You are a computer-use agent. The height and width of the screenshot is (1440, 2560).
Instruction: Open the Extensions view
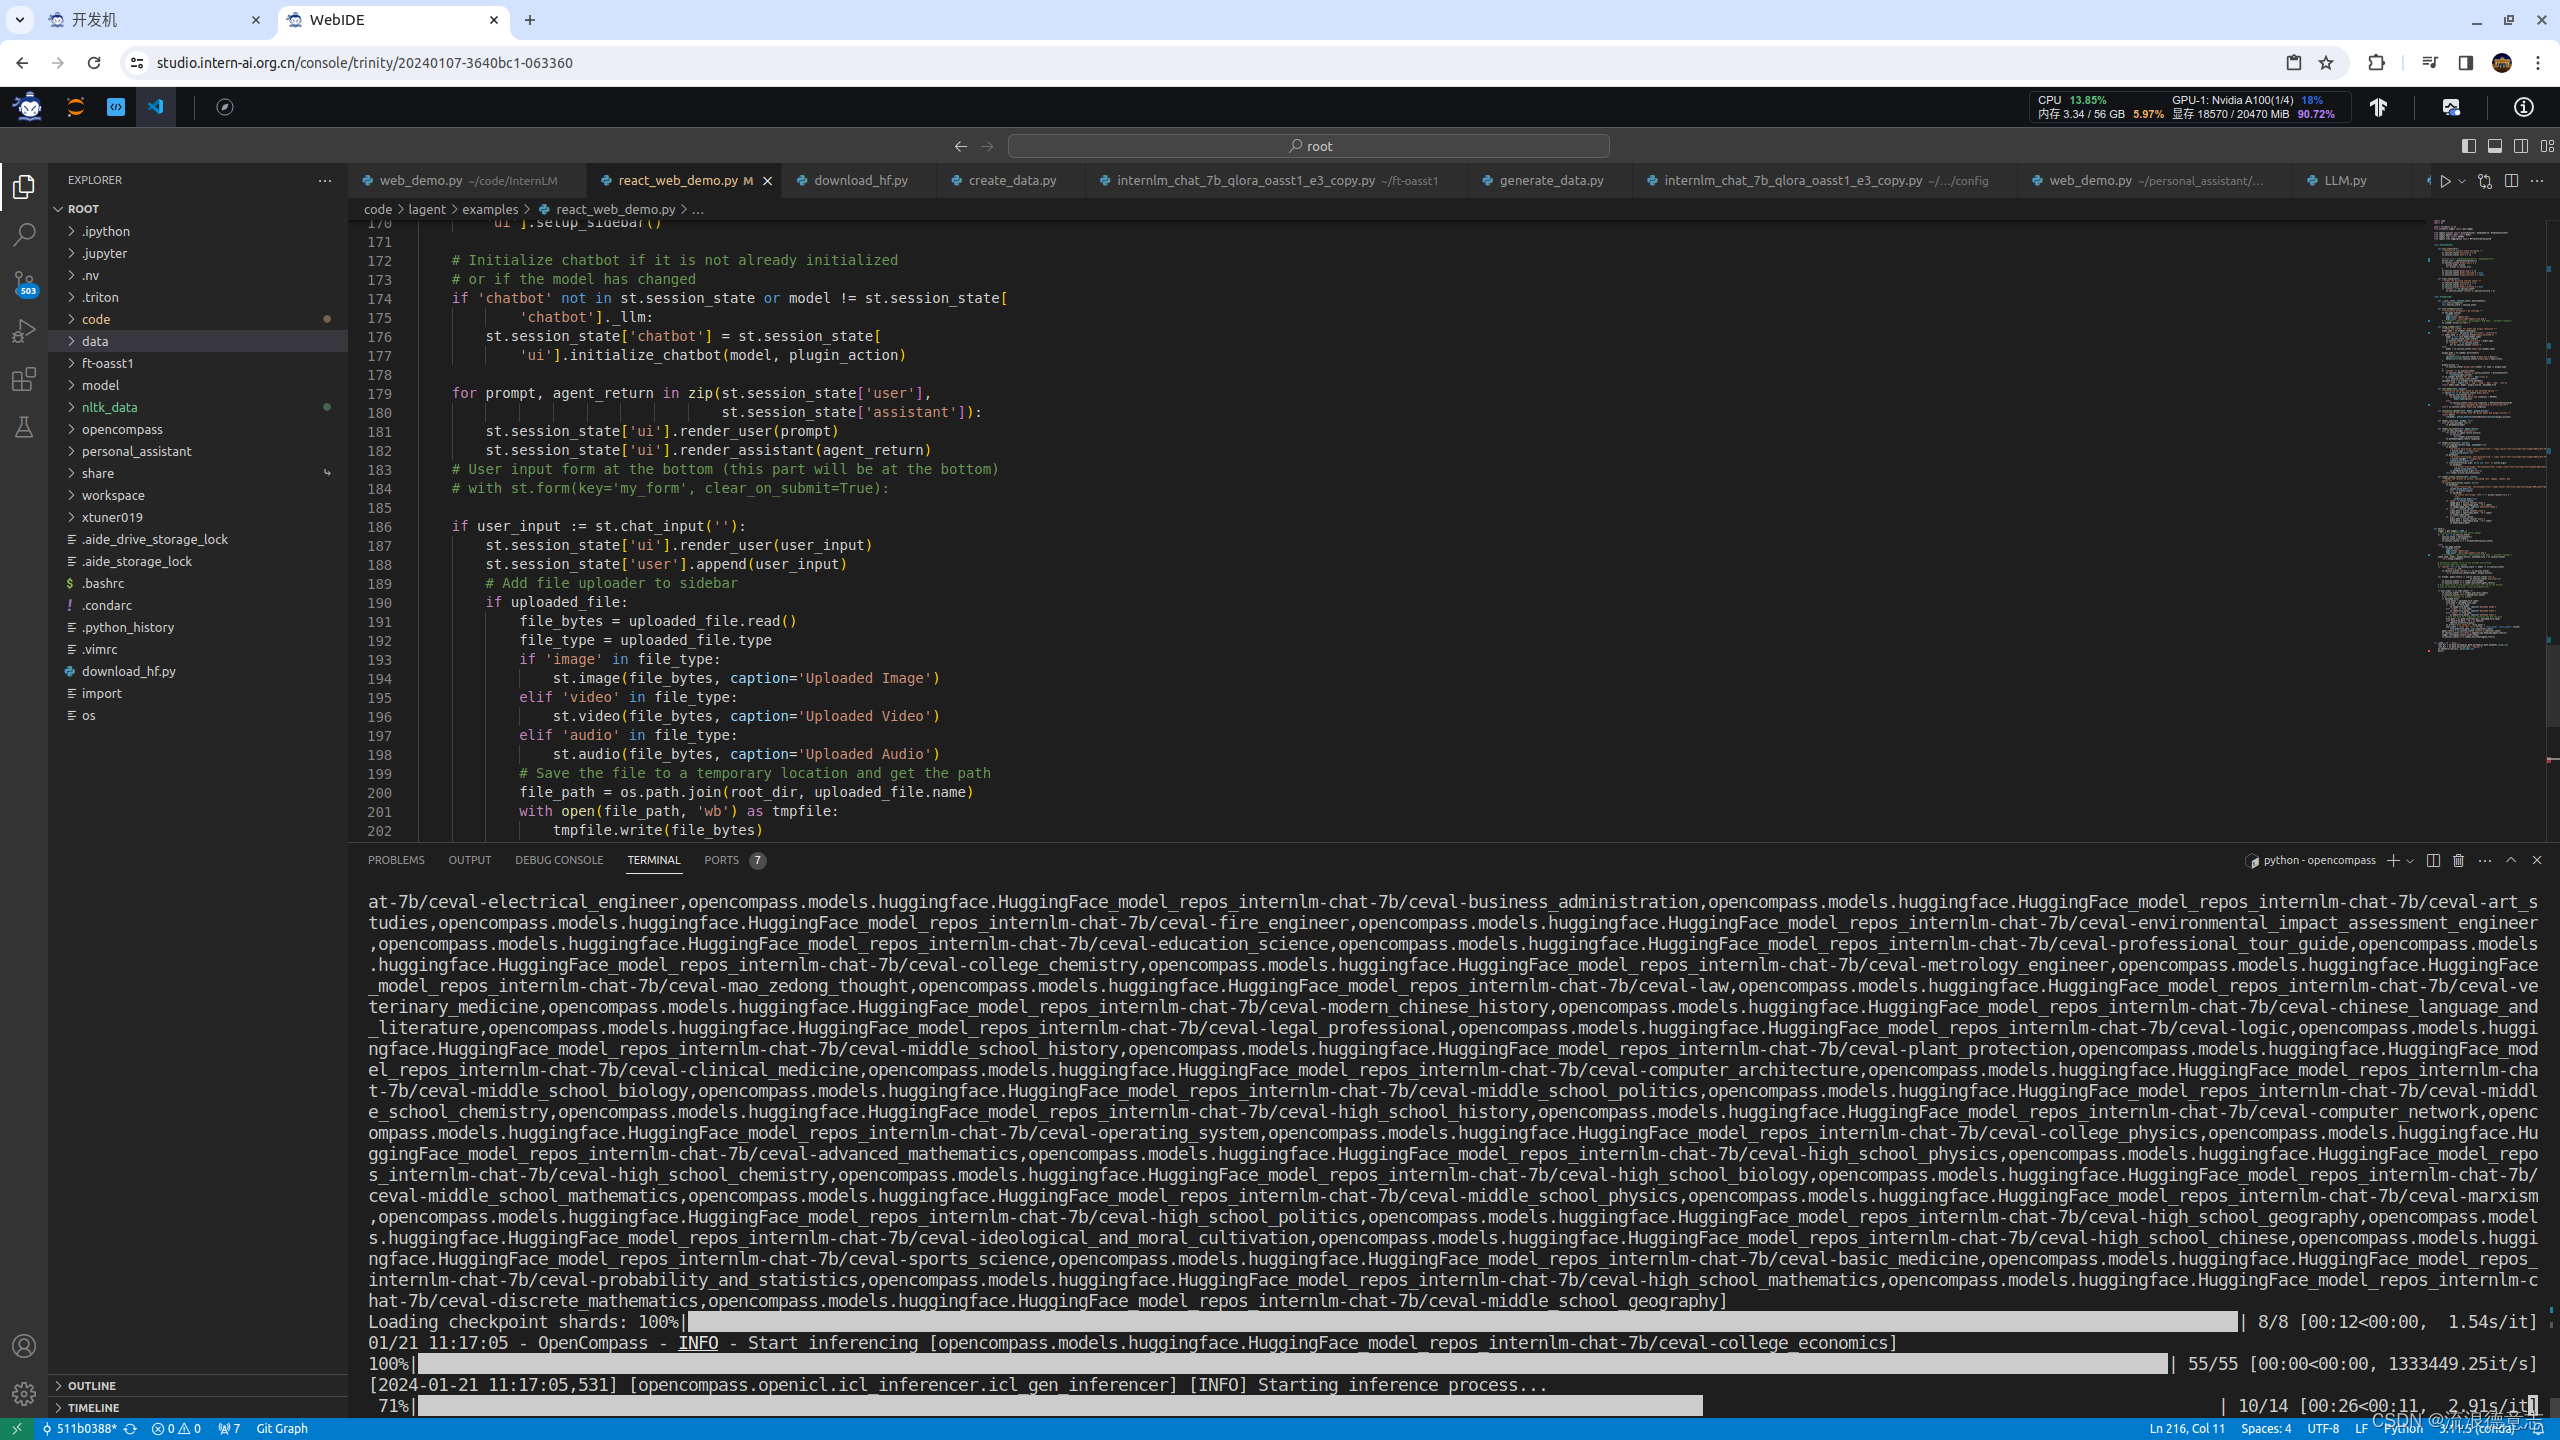coord(24,379)
